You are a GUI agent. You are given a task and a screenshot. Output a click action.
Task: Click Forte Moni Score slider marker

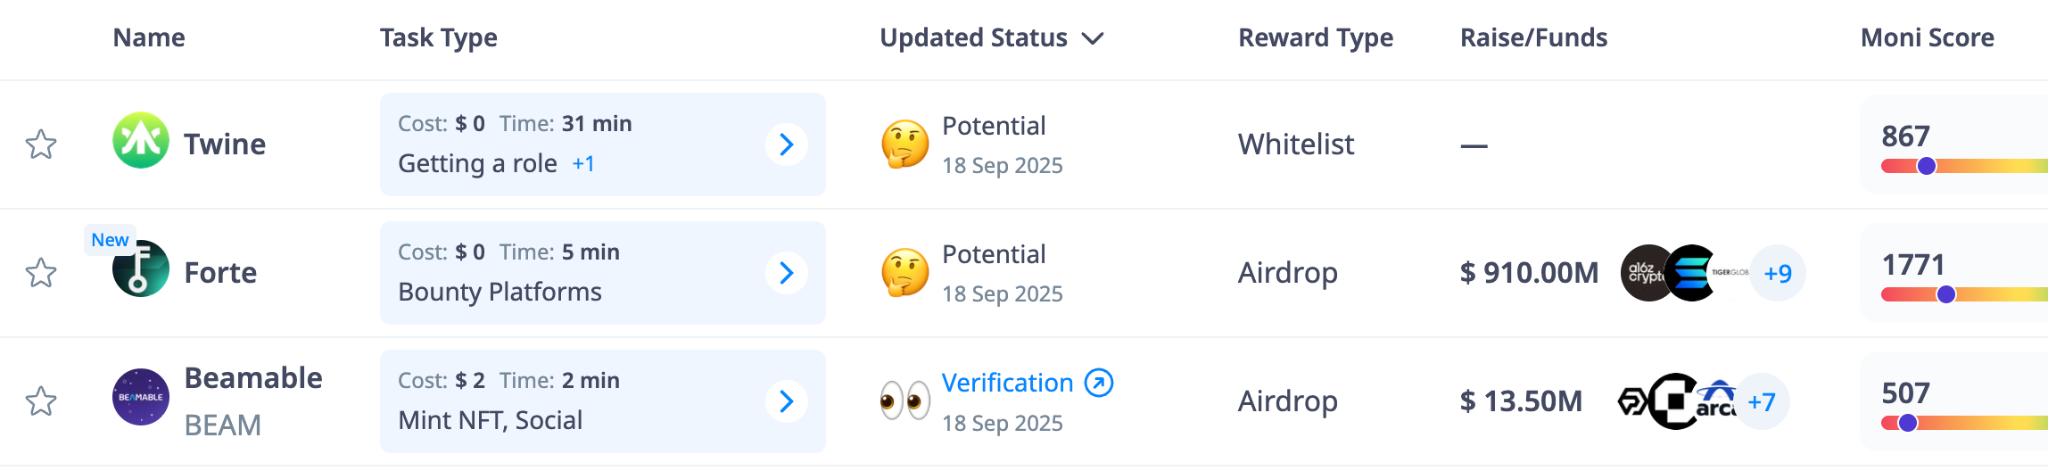click(x=1946, y=295)
